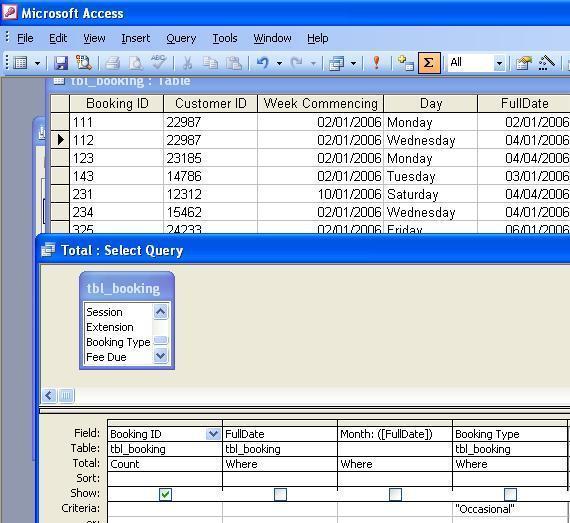This screenshot has height=523, width=570.
Task: Click the Day column header
Action: [430, 104]
